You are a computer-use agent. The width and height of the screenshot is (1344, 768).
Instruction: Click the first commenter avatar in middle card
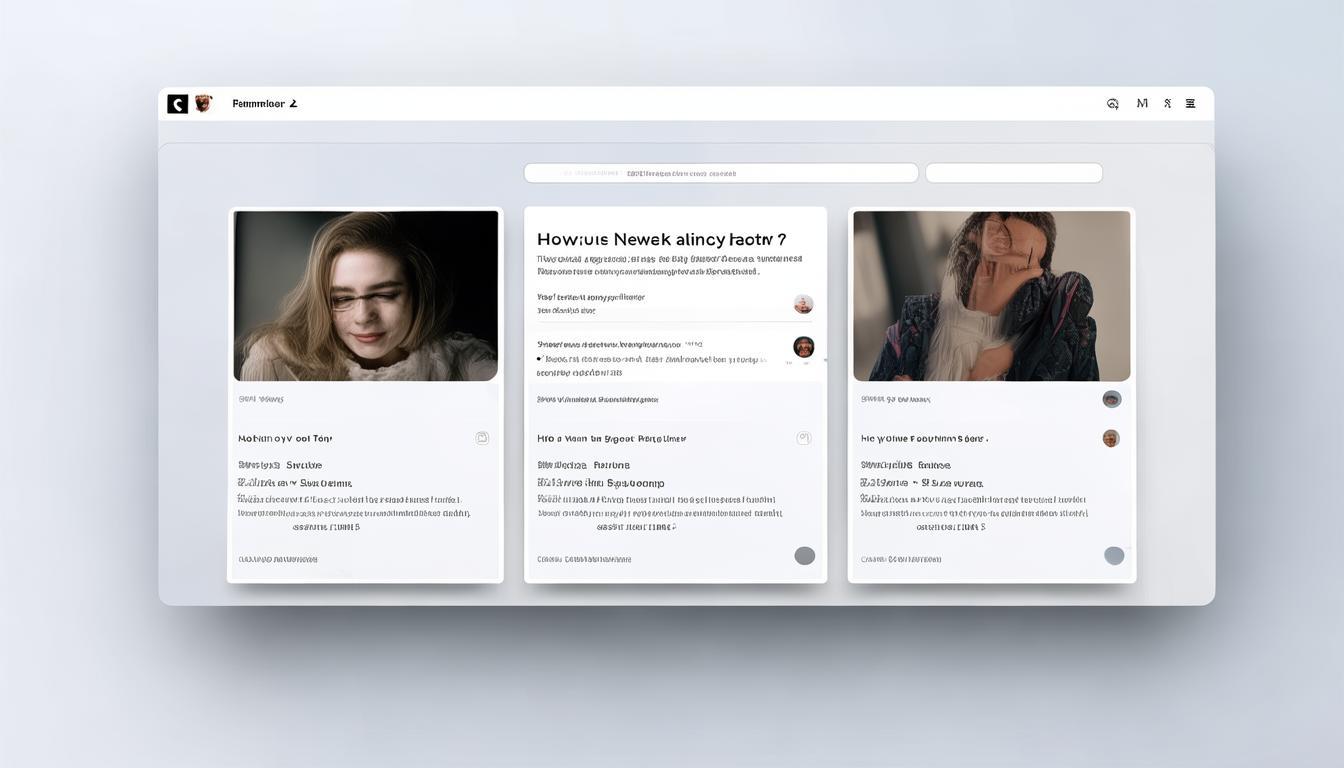pyautogui.click(x=803, y=304)
